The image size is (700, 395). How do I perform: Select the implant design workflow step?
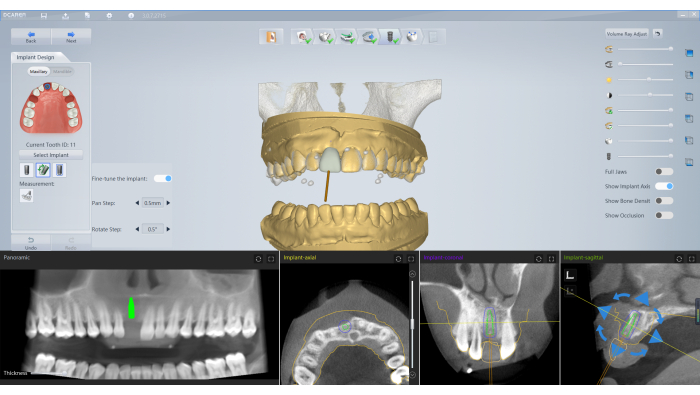point(390,37)
